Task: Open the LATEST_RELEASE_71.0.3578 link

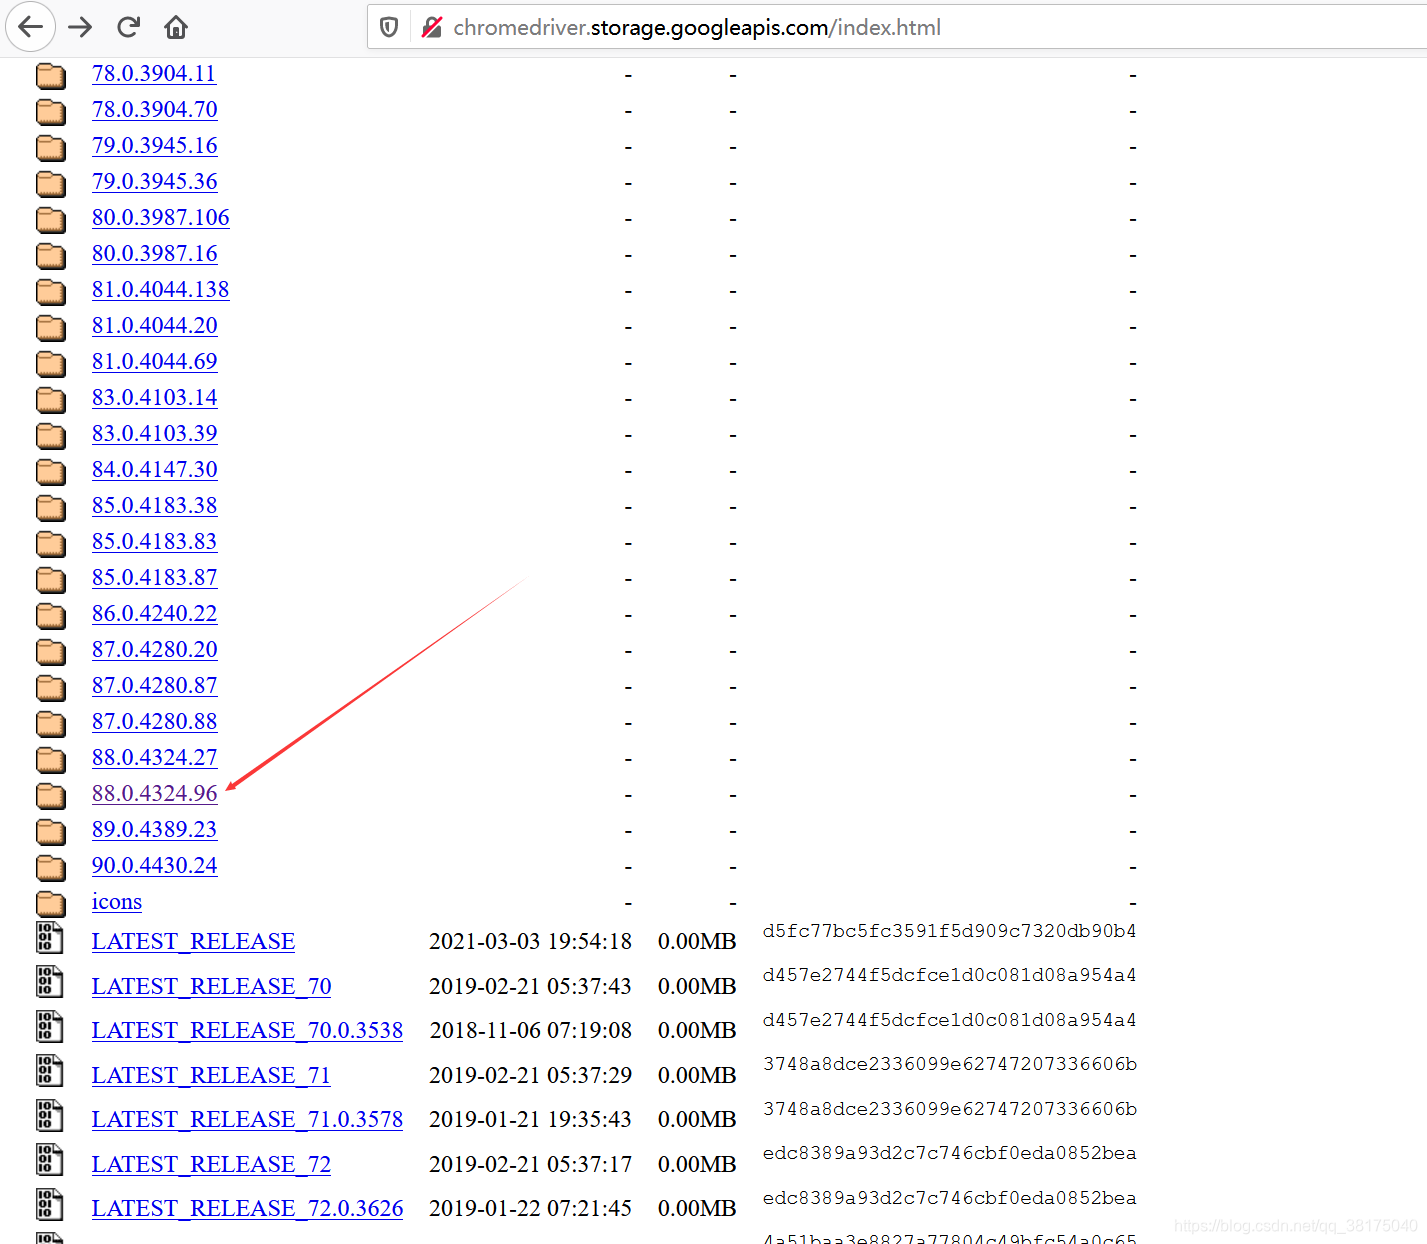Action: tap(247, 1120)
